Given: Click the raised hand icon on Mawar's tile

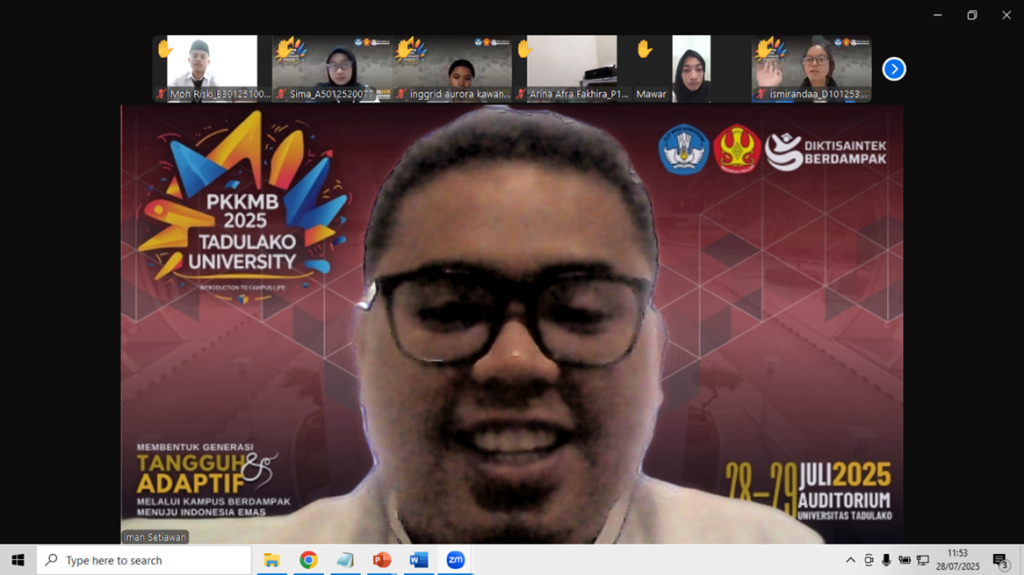Looking at the screenshot, I should pyautogui.click(x=645, y=48).
